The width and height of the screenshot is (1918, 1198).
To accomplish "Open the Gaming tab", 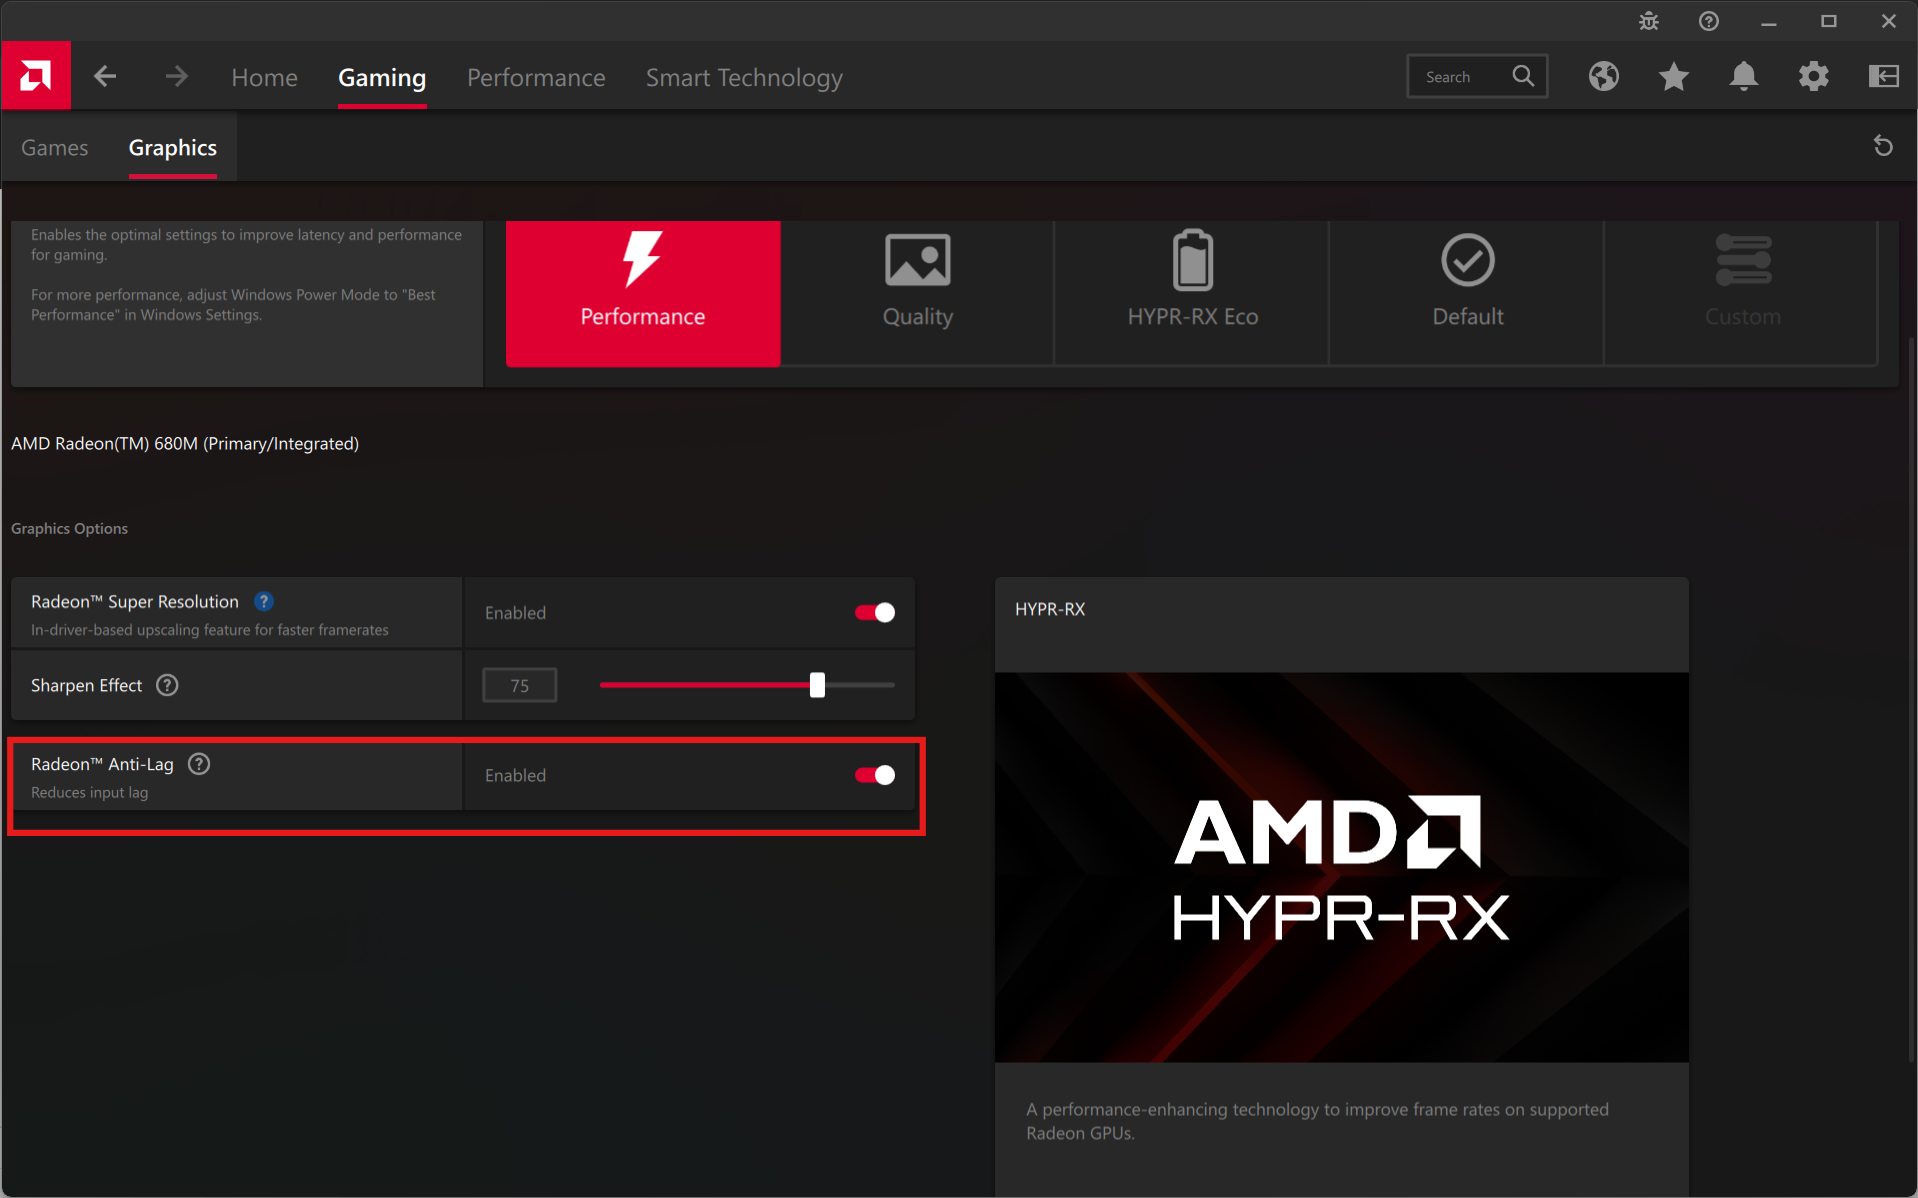I will 382,77.
